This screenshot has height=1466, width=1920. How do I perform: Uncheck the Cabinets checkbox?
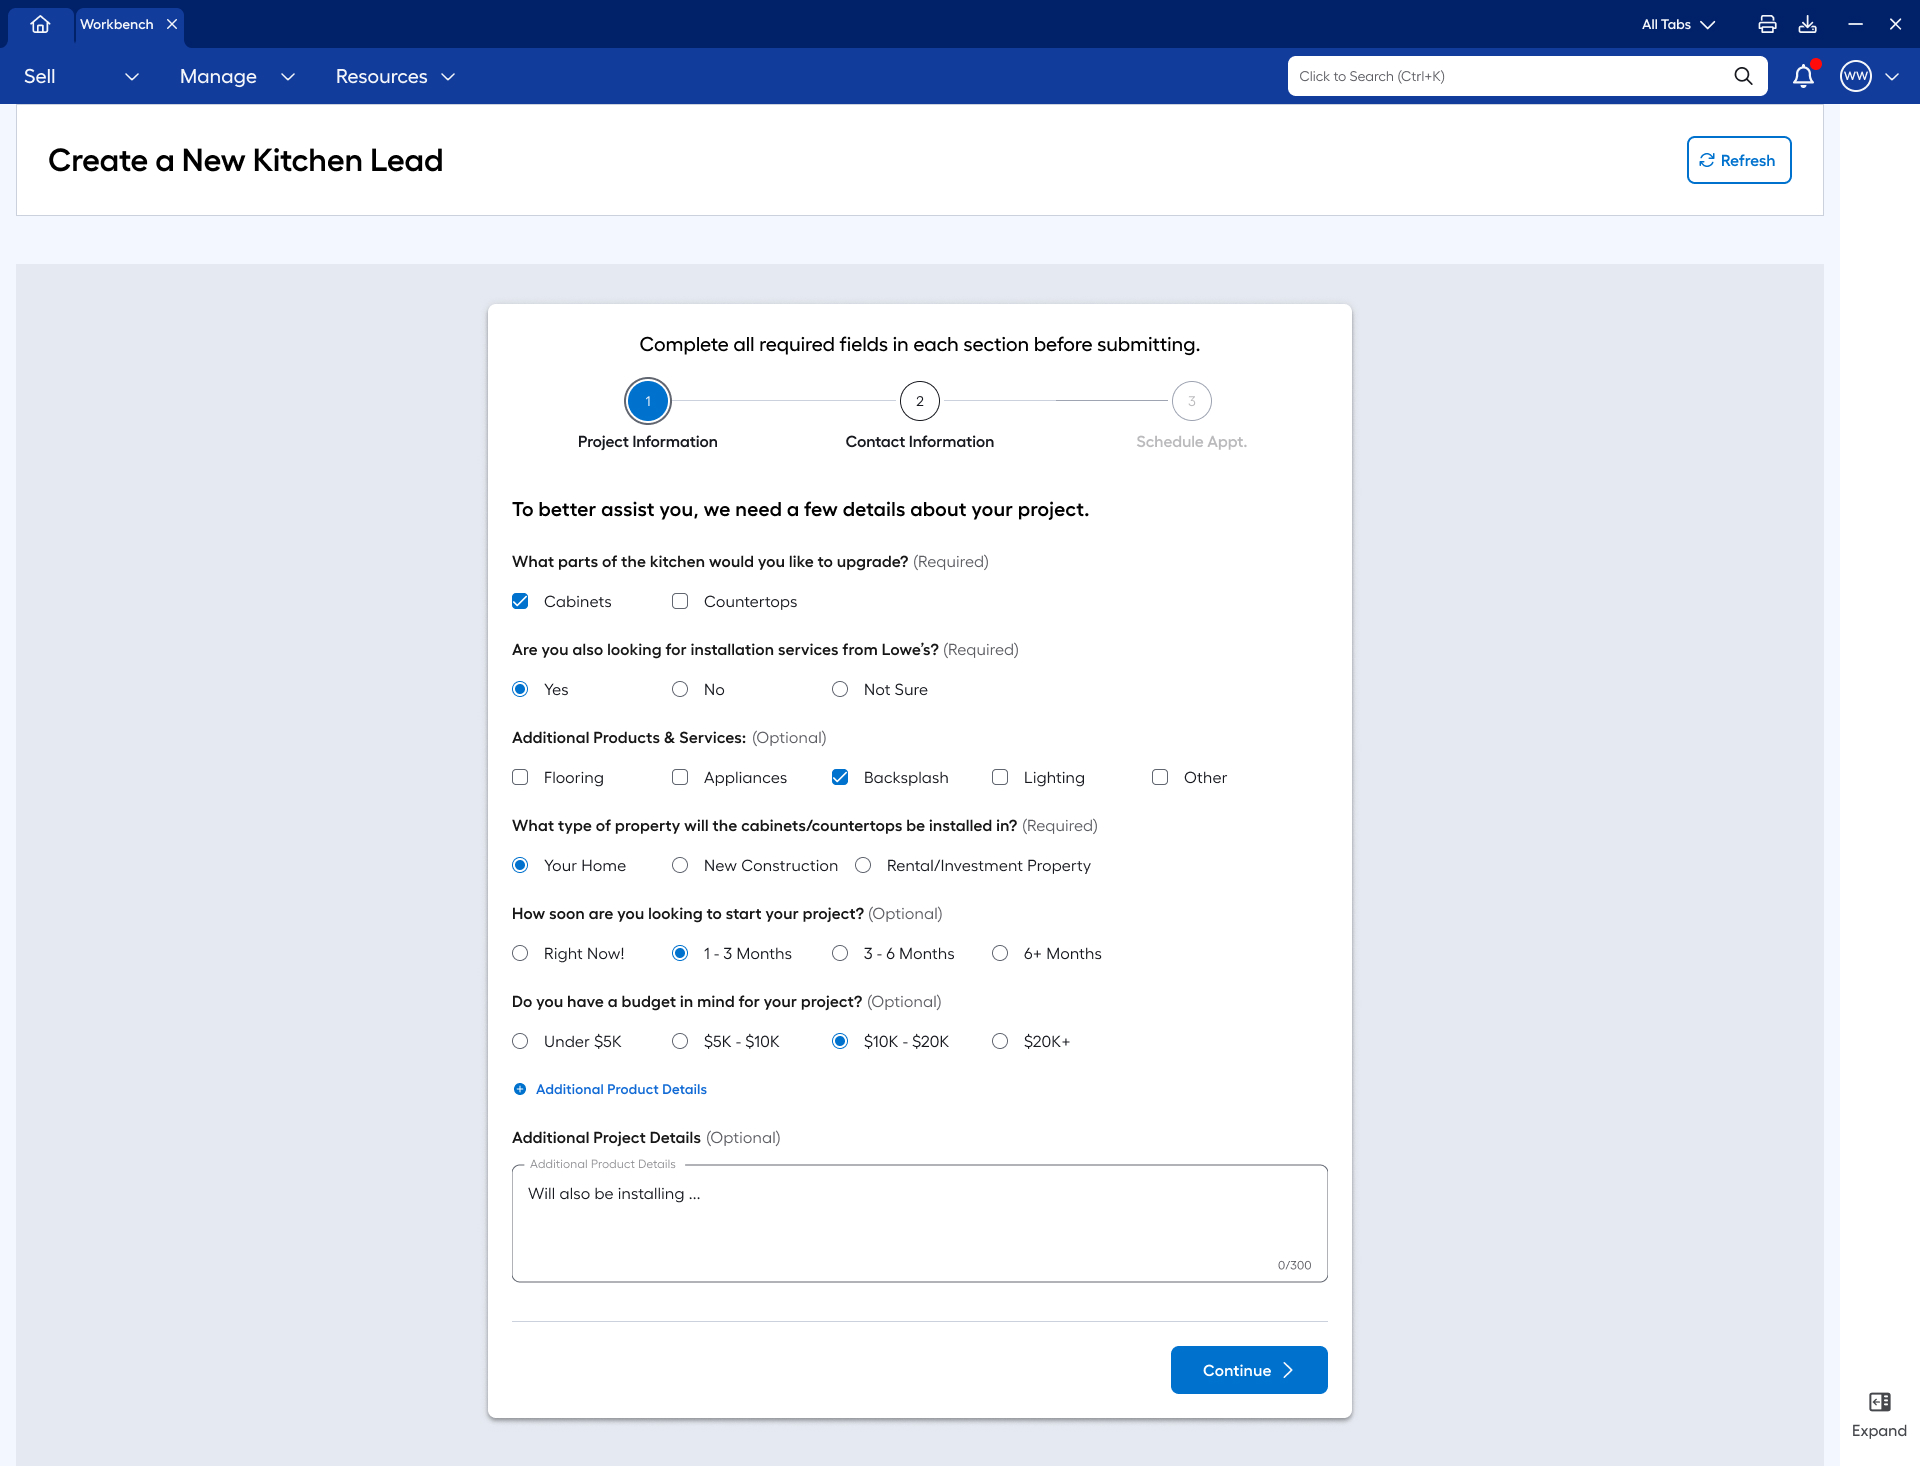coord(520,602)
